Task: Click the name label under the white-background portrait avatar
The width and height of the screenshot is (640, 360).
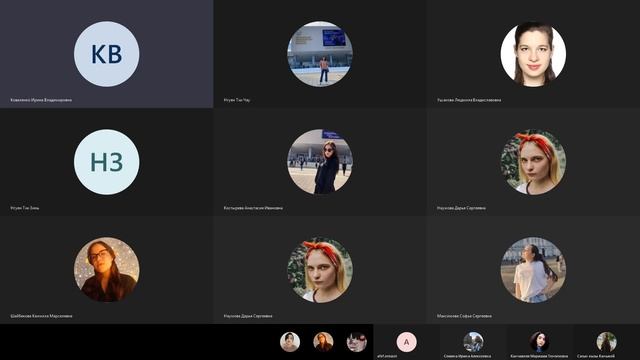Action: point(469,100)
